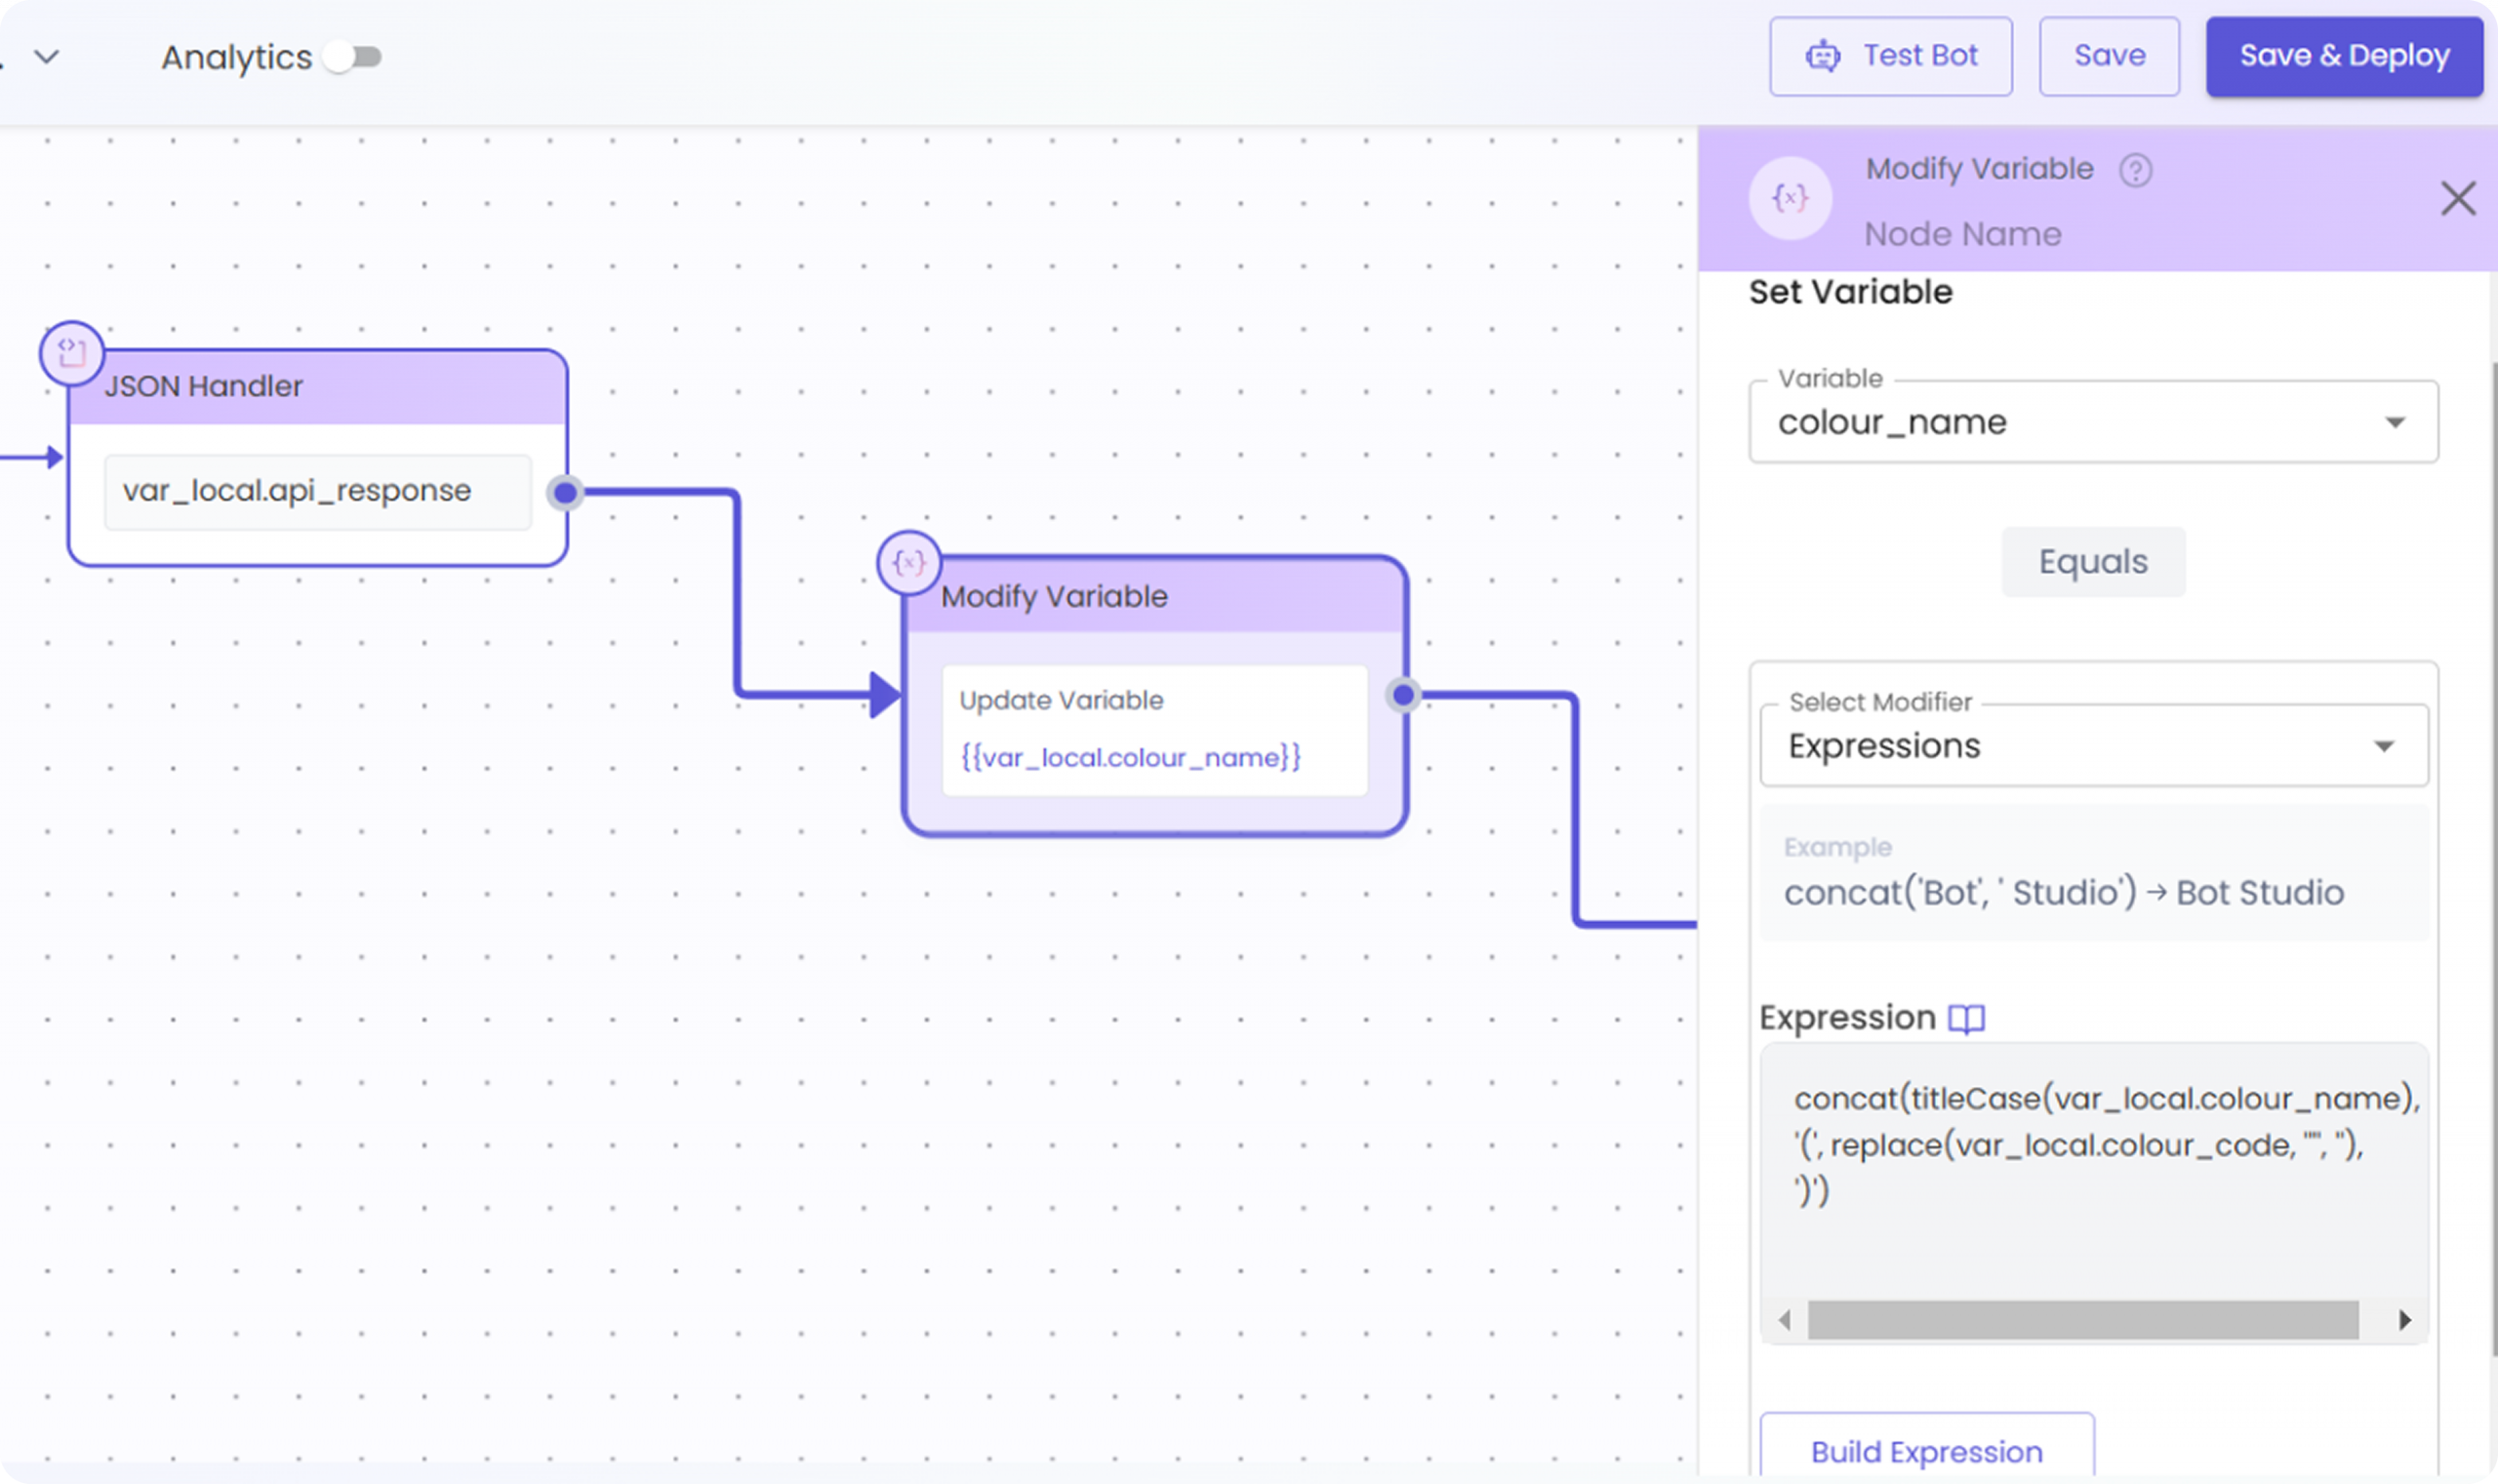The image size is (2498, 1484).
Task: Click the concat example text
Action: coord(2063,892)
